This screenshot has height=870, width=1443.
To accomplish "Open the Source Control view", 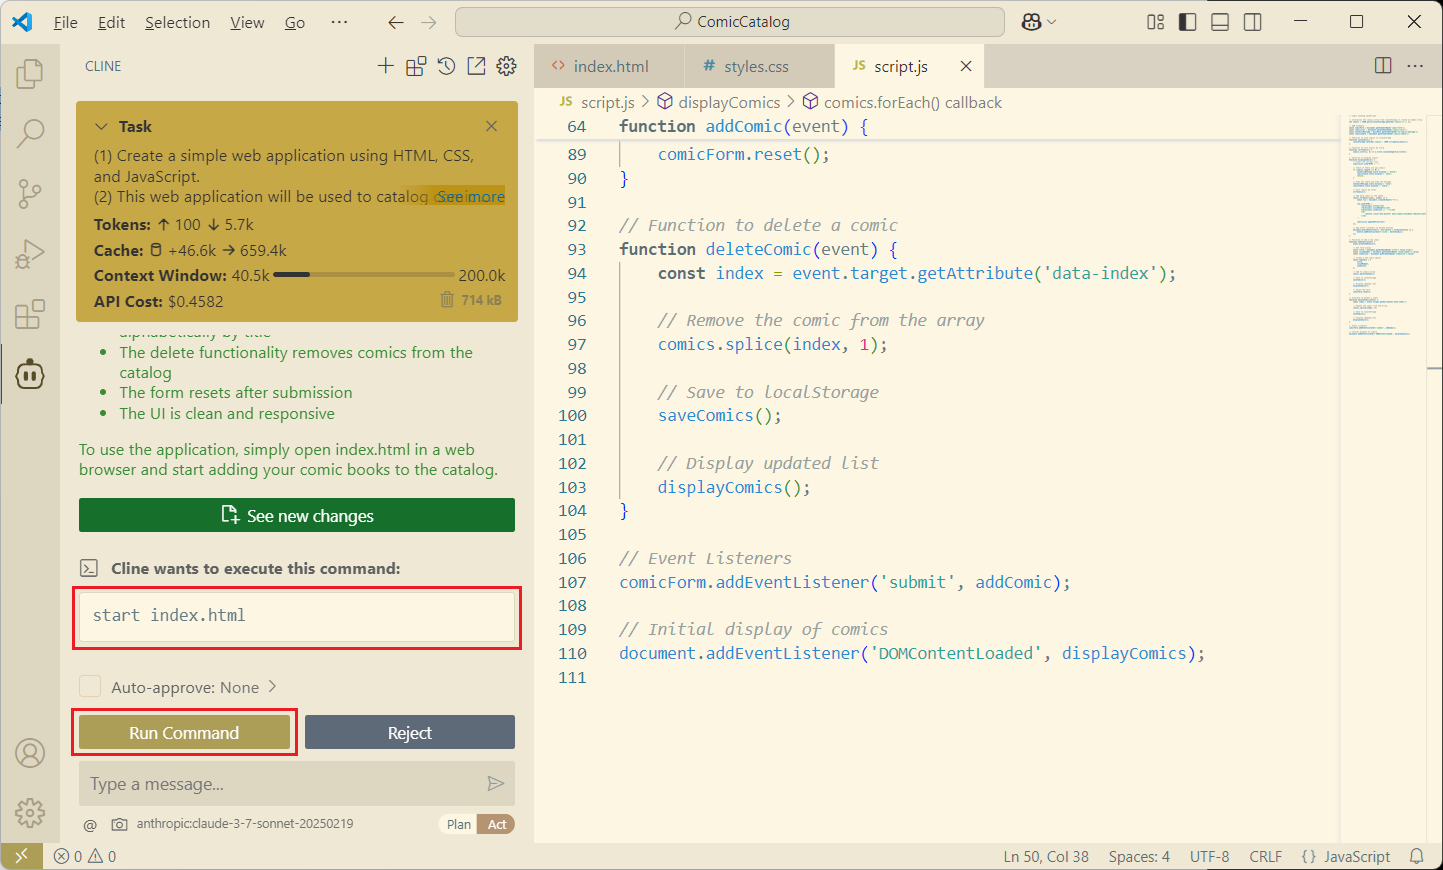I will point(29,193).
